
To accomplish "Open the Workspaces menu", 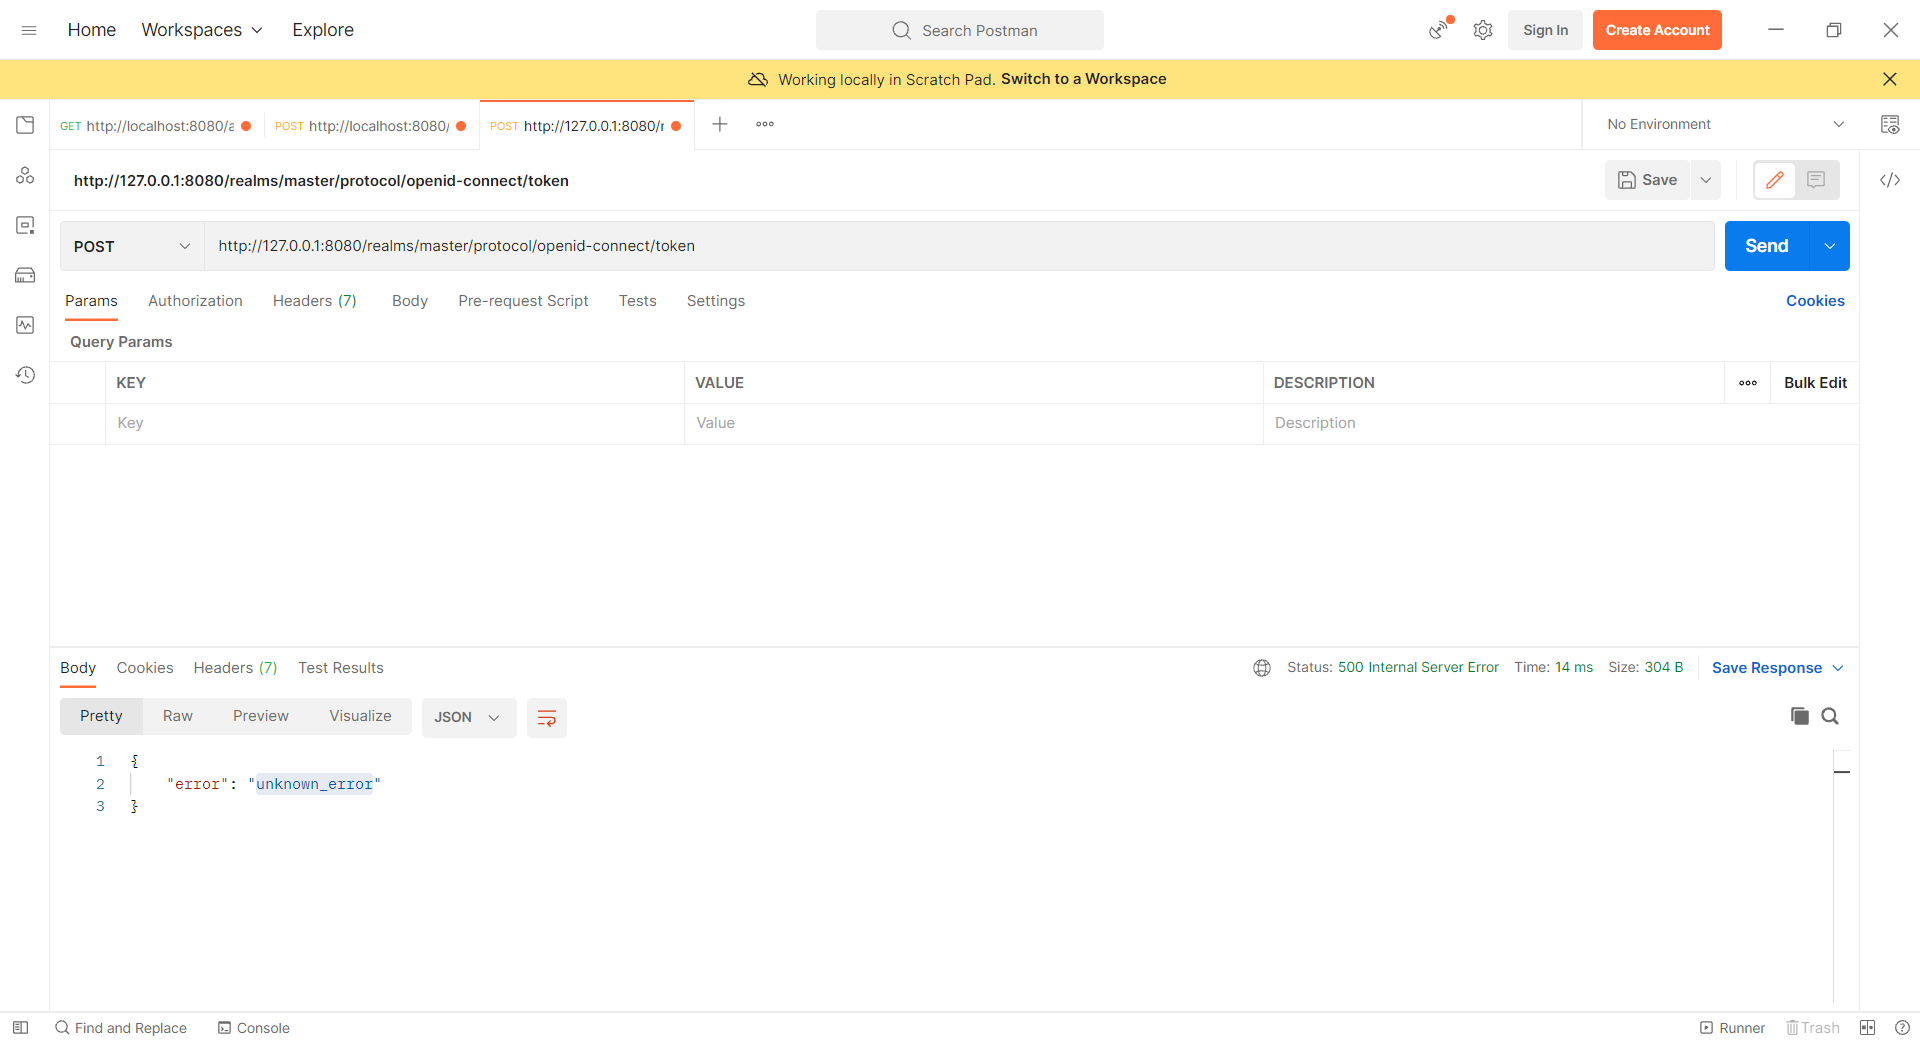I will pyautogui.click(x=200, y=30).
